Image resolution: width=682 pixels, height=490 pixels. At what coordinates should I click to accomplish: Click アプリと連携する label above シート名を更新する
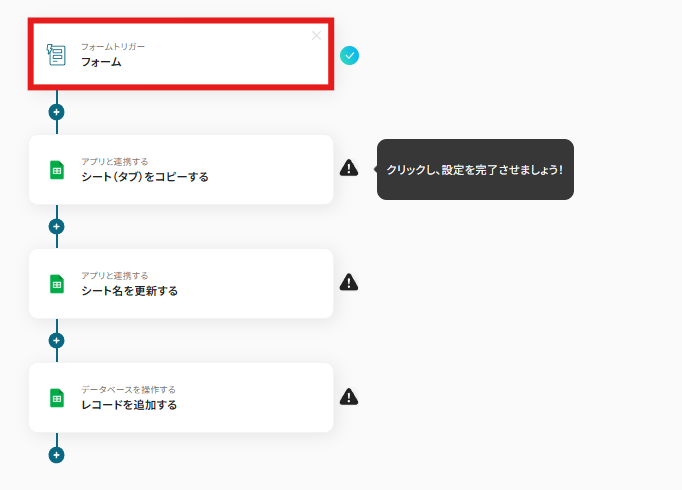coord(115,276)
